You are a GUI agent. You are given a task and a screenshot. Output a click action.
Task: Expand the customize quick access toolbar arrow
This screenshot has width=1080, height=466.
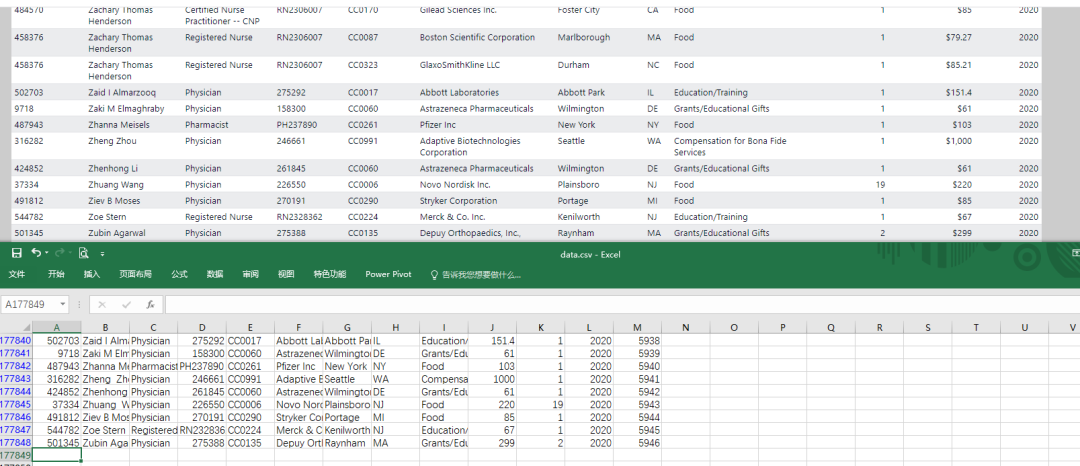point(103,254)
